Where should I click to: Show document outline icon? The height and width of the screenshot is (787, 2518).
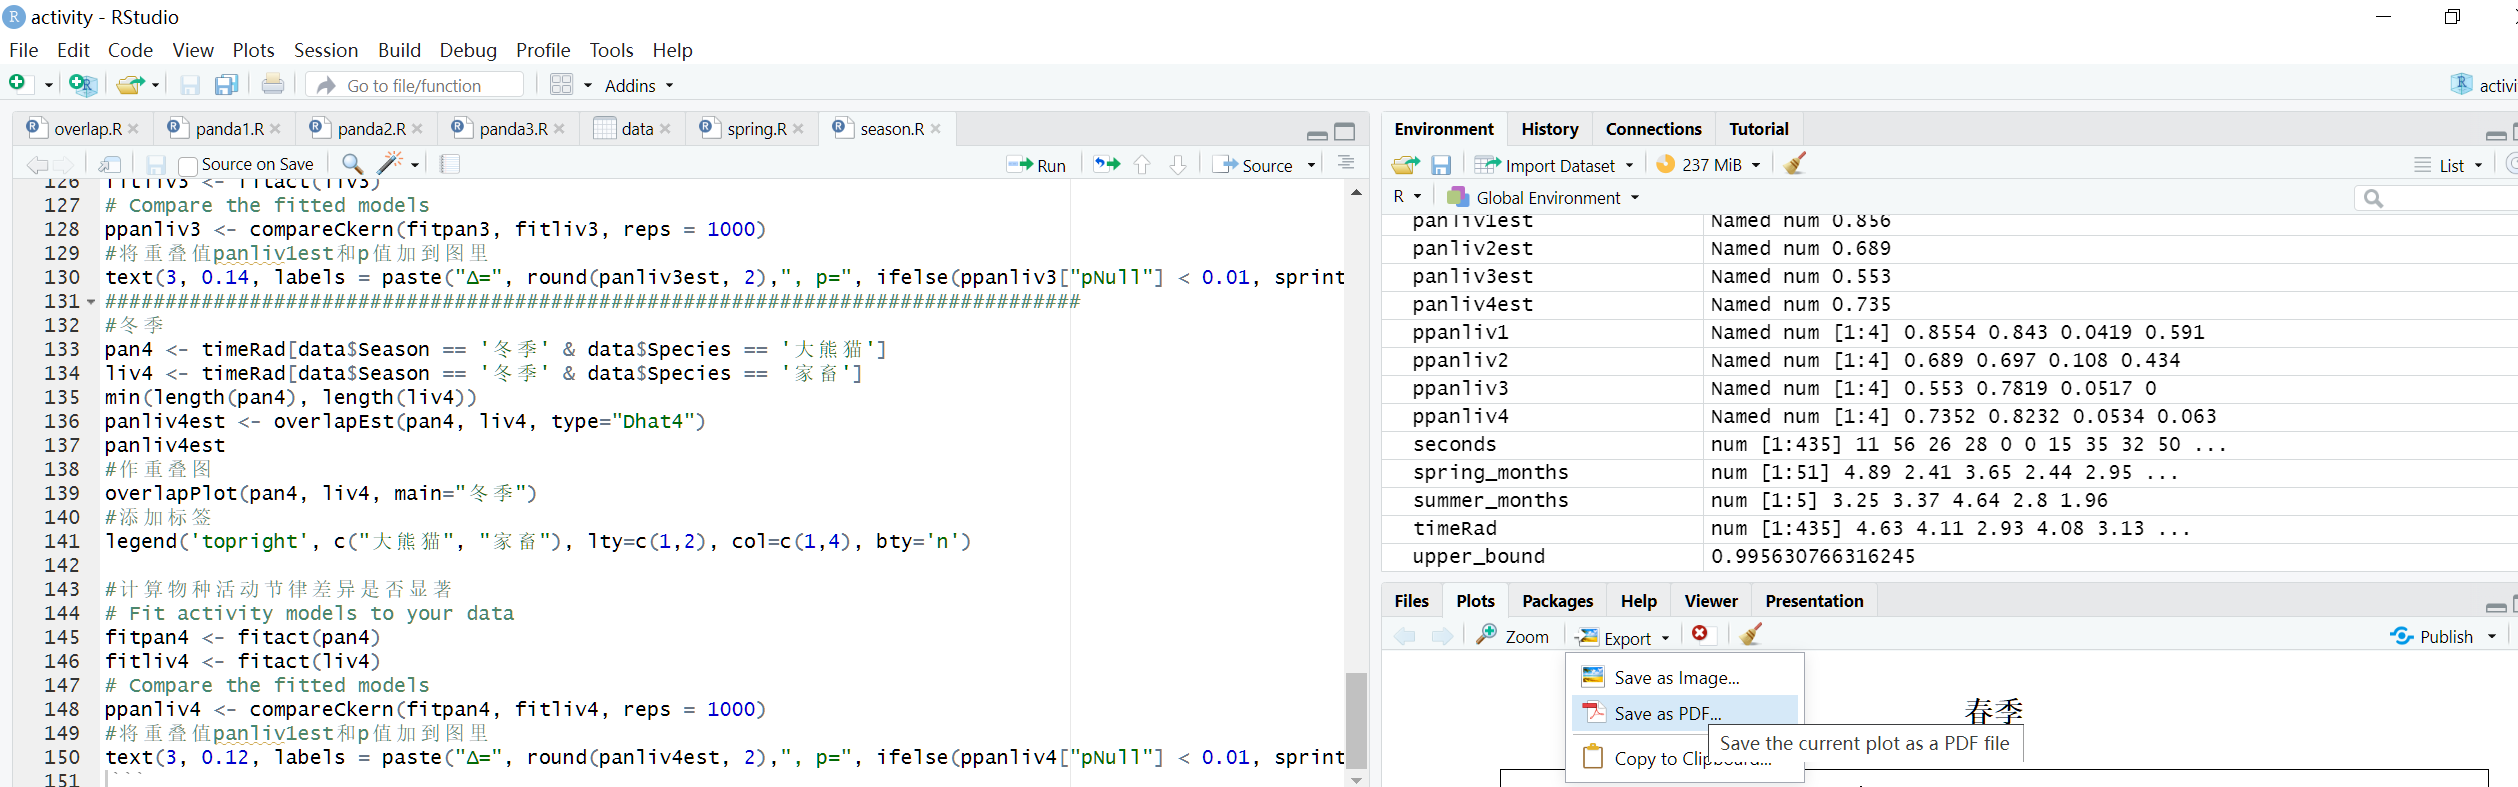click(x=1346, y=163)
